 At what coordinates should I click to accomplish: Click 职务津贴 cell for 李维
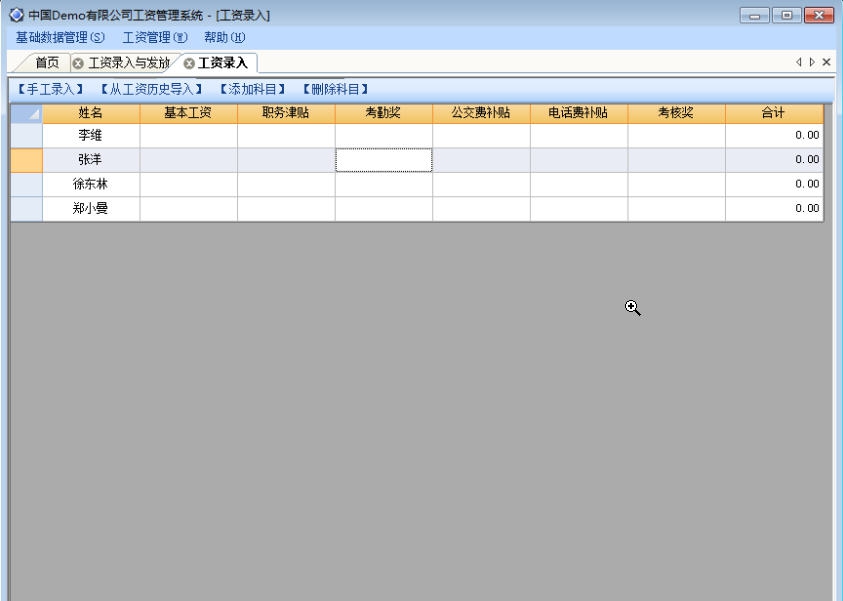[286, 135]
